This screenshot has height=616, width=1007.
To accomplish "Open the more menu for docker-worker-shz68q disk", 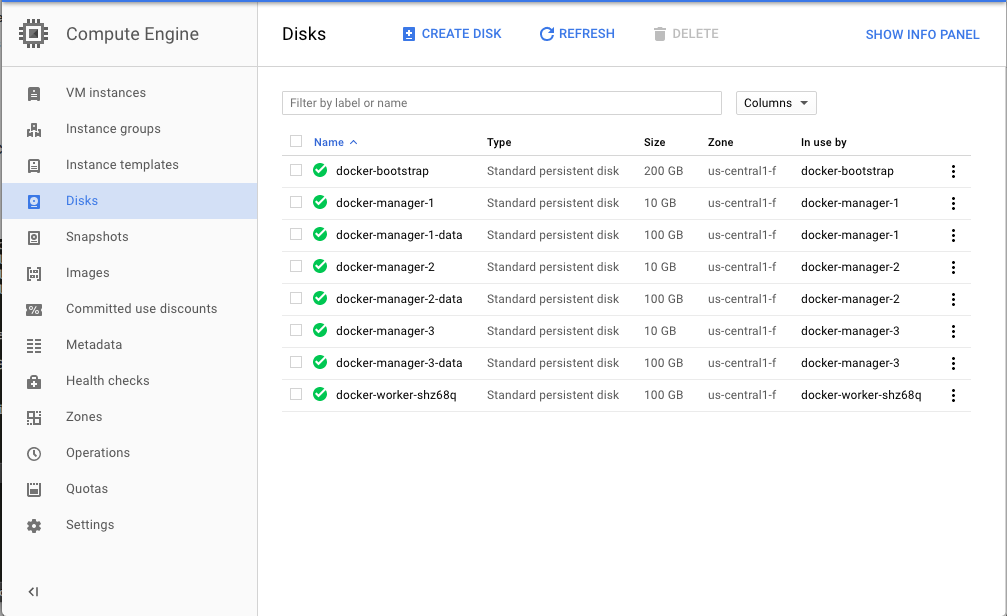I will tap(953, 396).
